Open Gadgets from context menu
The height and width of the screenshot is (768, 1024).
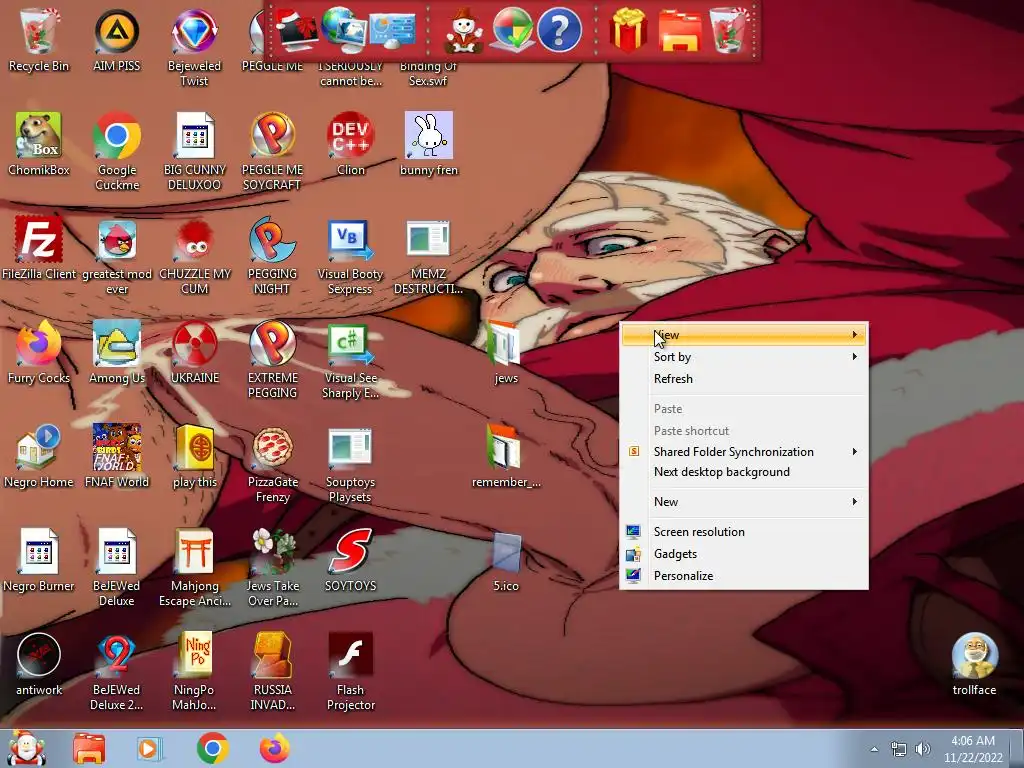pyautogui.click(x=744, y=554)
